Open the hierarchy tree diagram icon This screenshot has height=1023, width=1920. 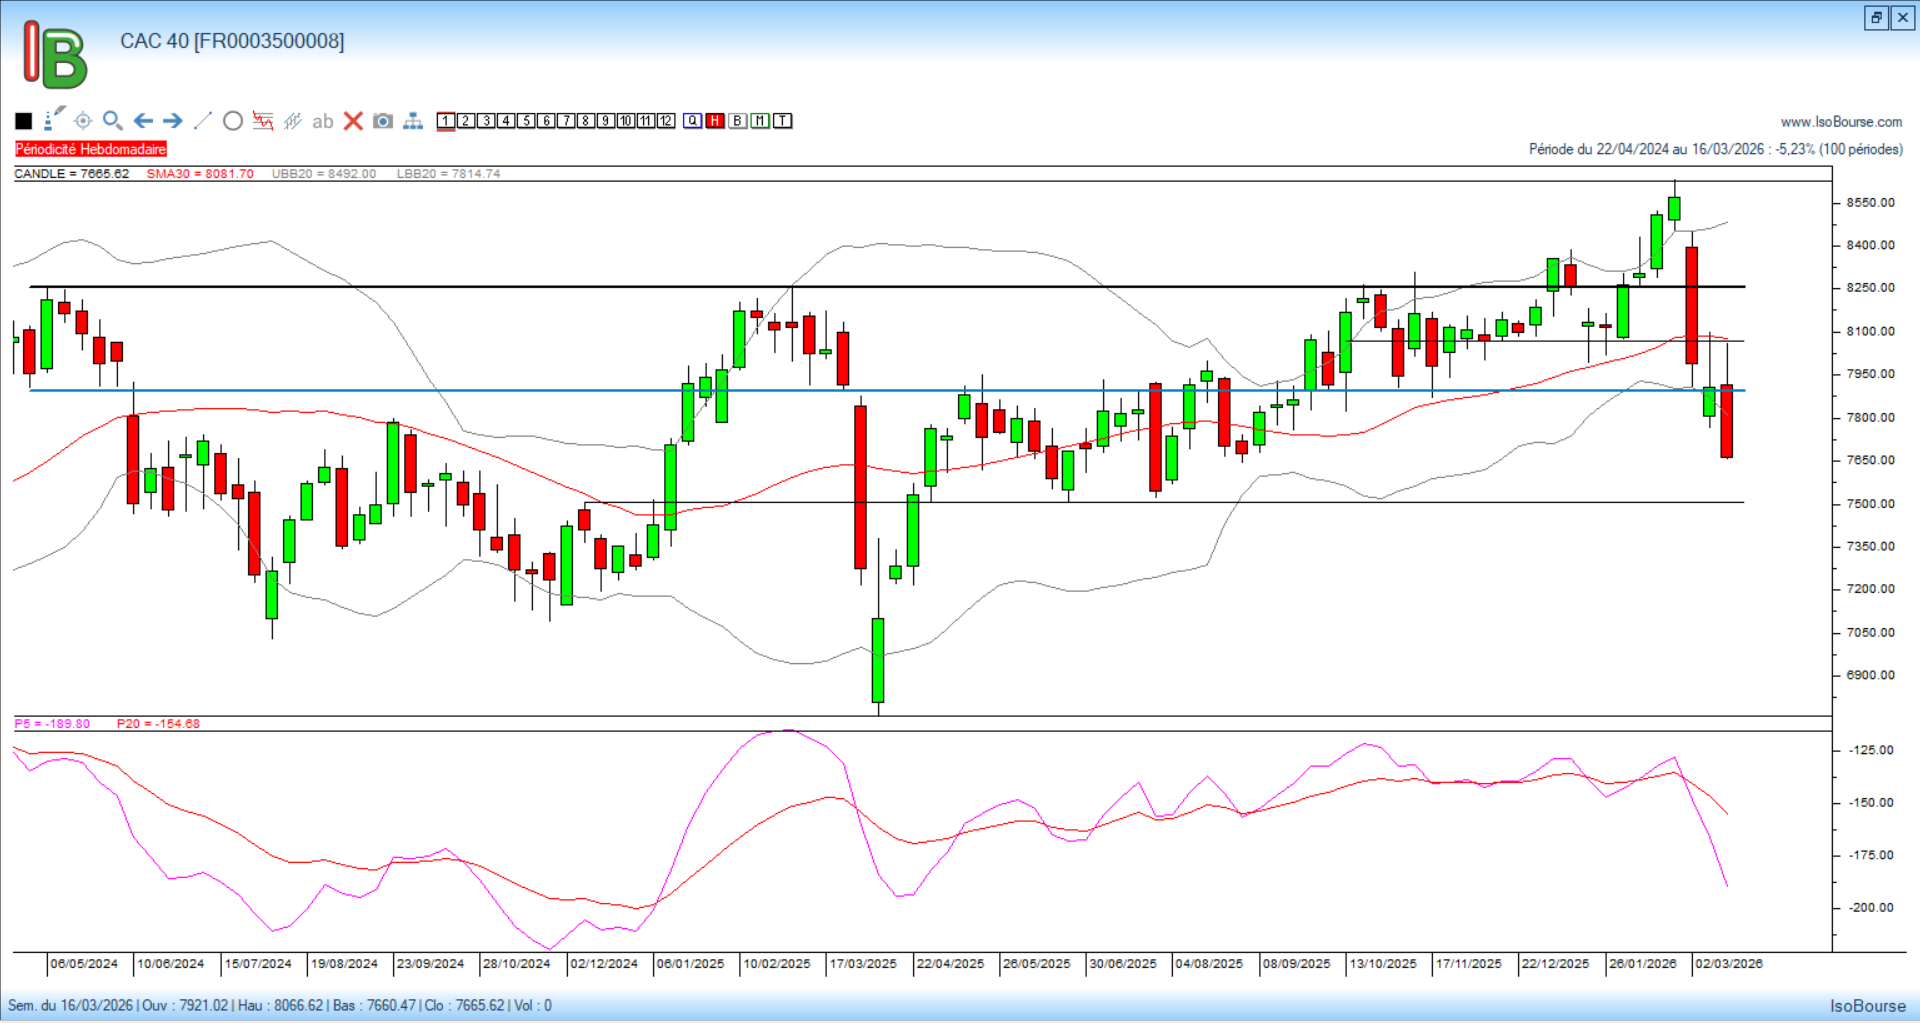click(413, 121)
